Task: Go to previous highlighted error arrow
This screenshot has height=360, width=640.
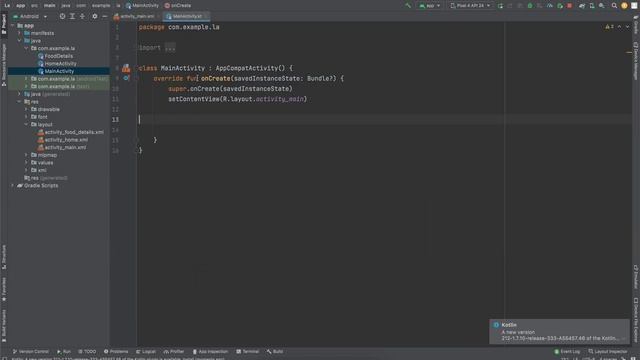Action: coord(619,27)
